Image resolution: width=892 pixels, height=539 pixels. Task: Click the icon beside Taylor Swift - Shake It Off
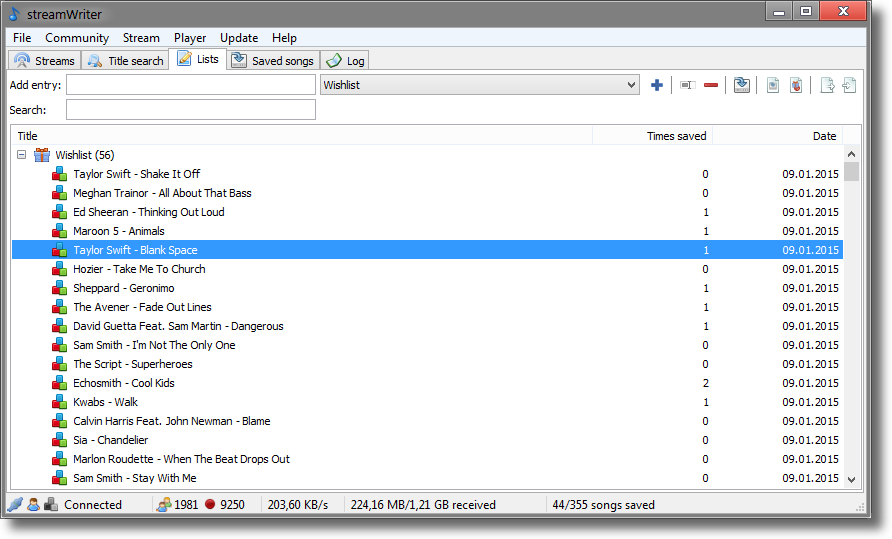60,174
